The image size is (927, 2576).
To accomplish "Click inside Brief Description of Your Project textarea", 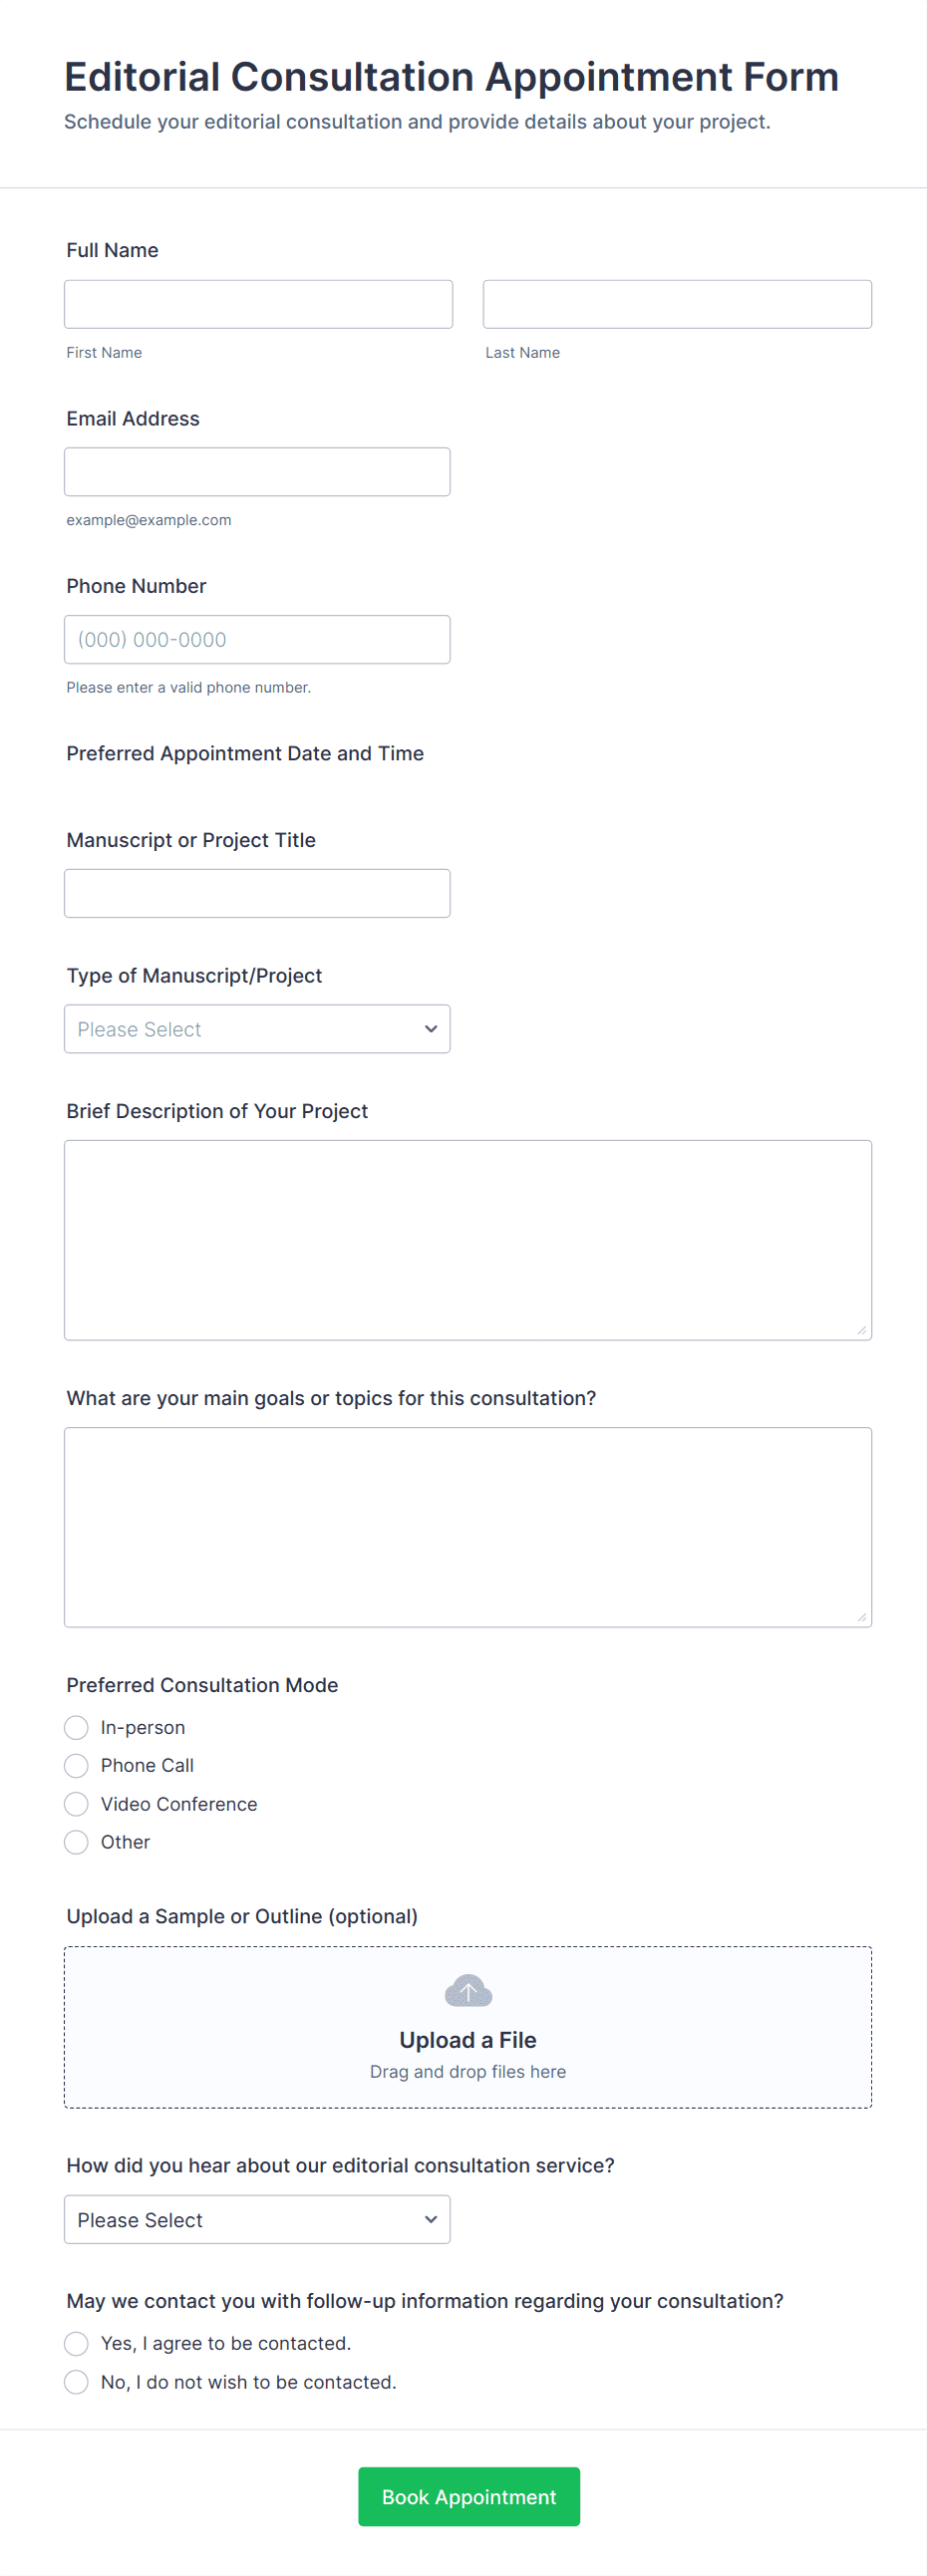I will [467, 1239].
